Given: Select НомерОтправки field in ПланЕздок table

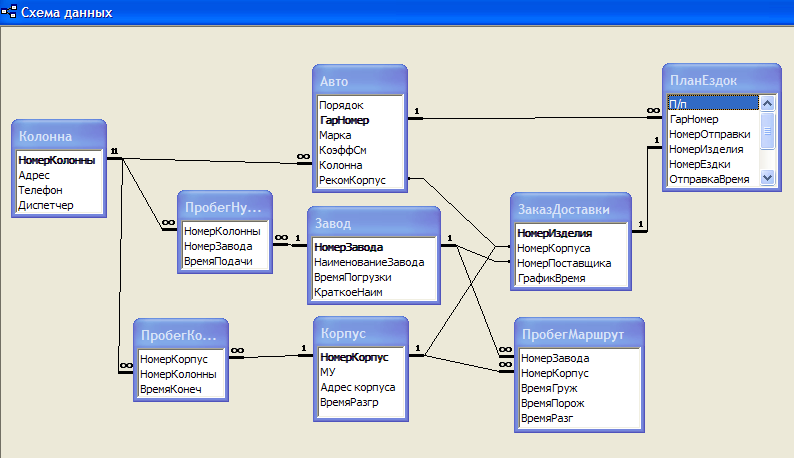Looking at the screenshot, I should tap(713, 134).
